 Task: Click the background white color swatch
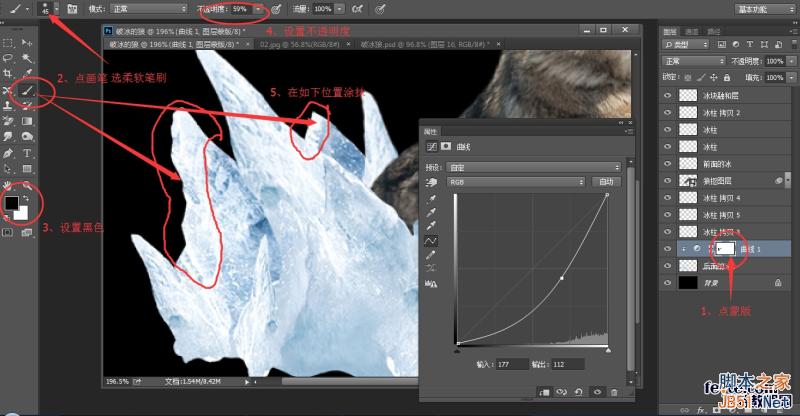coord(22,214)
